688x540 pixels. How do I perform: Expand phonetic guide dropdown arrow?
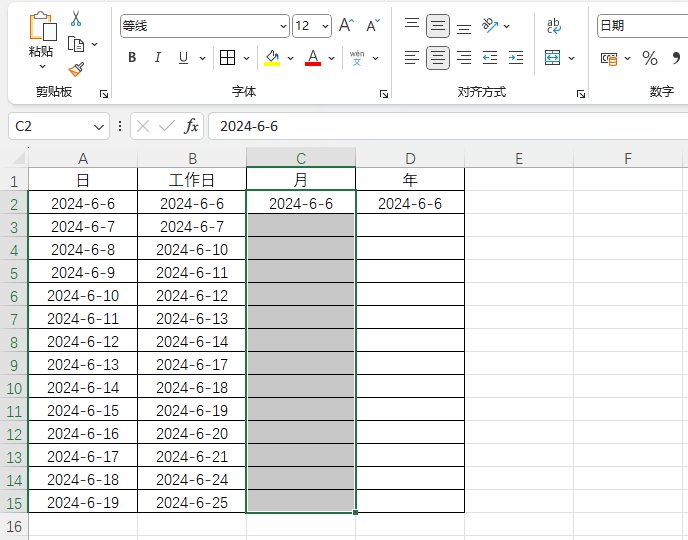(376, 58)
